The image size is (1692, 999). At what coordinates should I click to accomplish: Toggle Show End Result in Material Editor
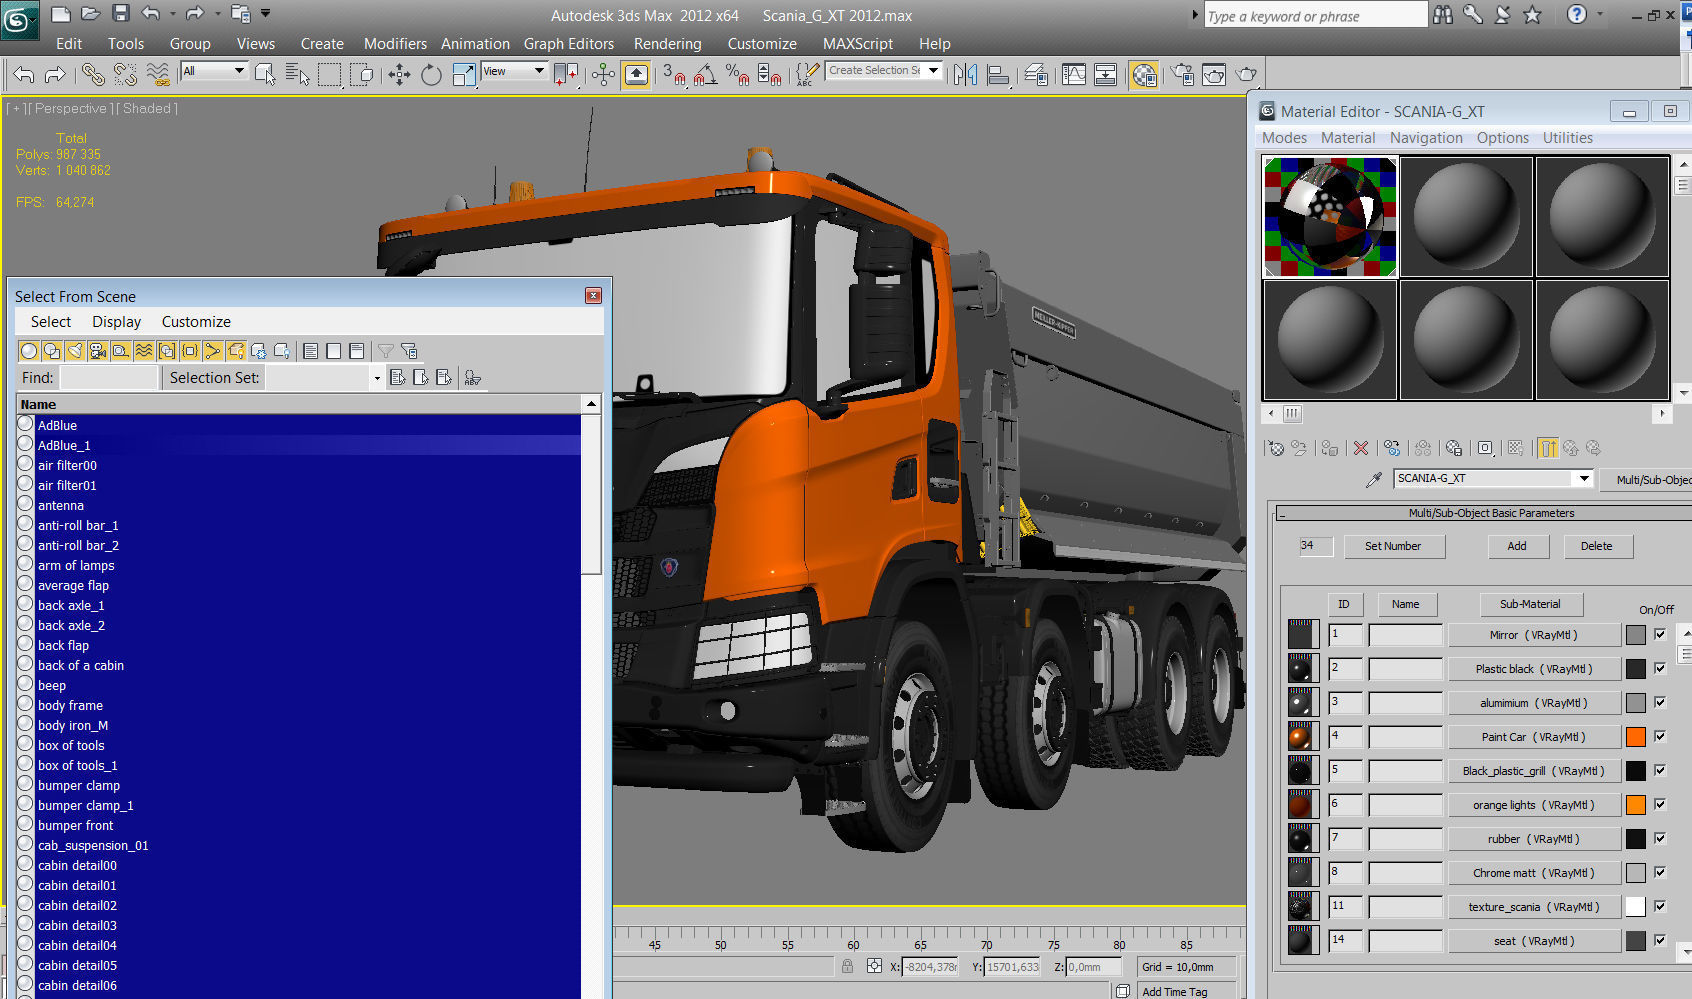point(1548,448)
